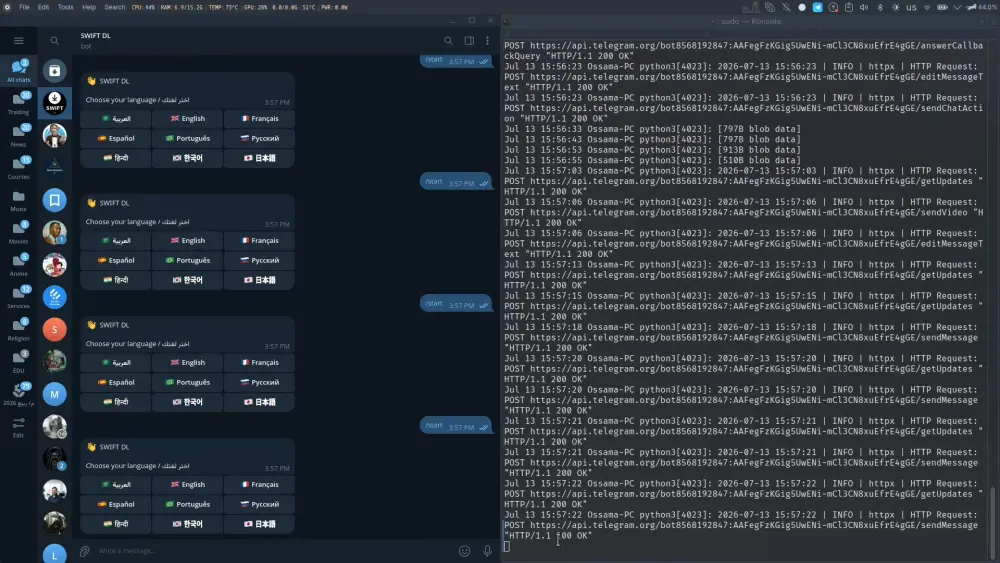The height and width of the screenshot is (563, 1000).
Task: Choose العربية in the topmost language message
Action: 116,119
